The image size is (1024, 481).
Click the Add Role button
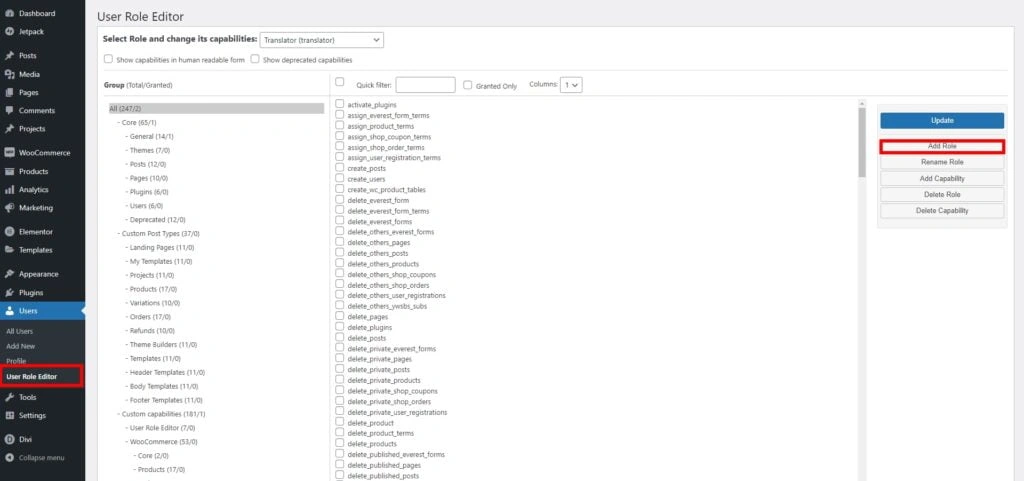[941, 147]
